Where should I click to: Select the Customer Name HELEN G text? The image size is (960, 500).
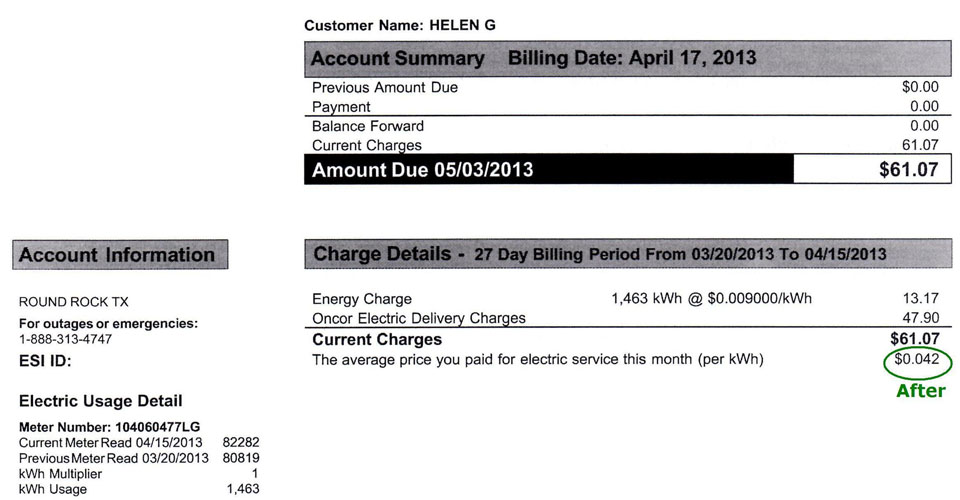click(400, 26)
